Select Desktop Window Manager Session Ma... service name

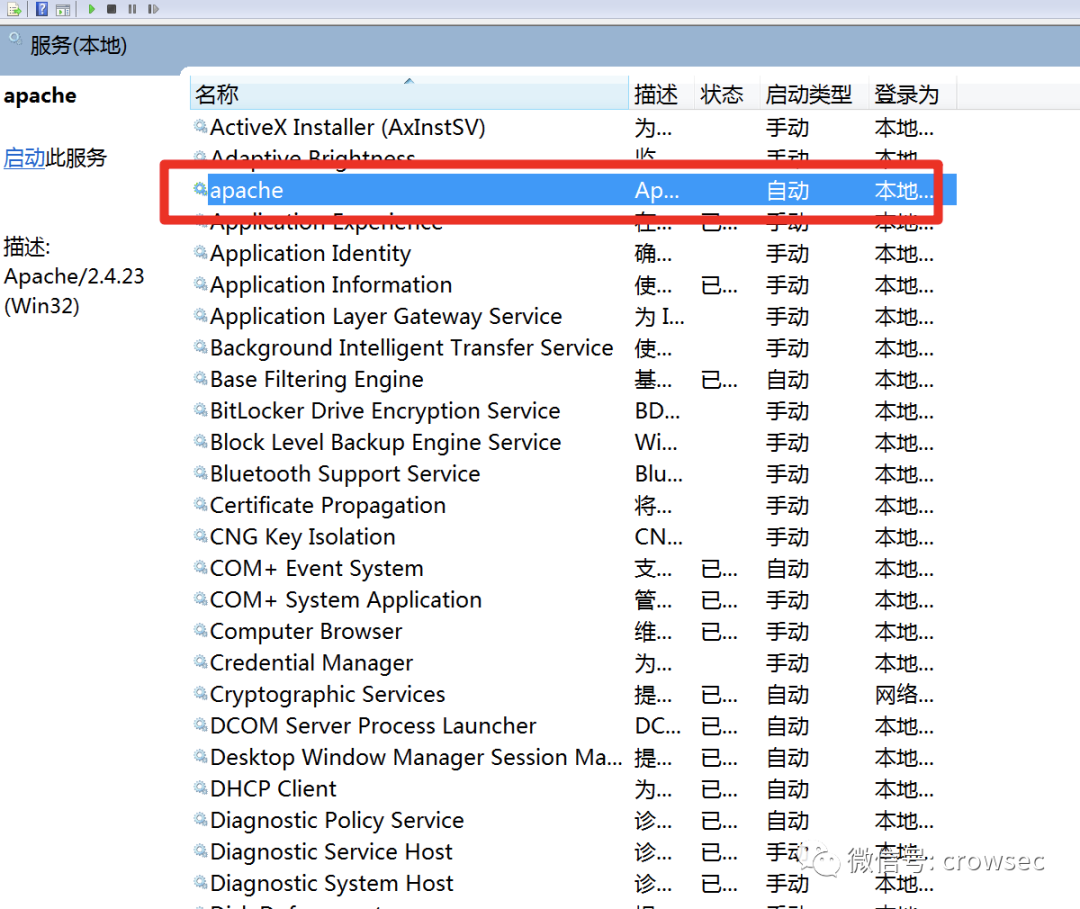[x=416, y=758]
